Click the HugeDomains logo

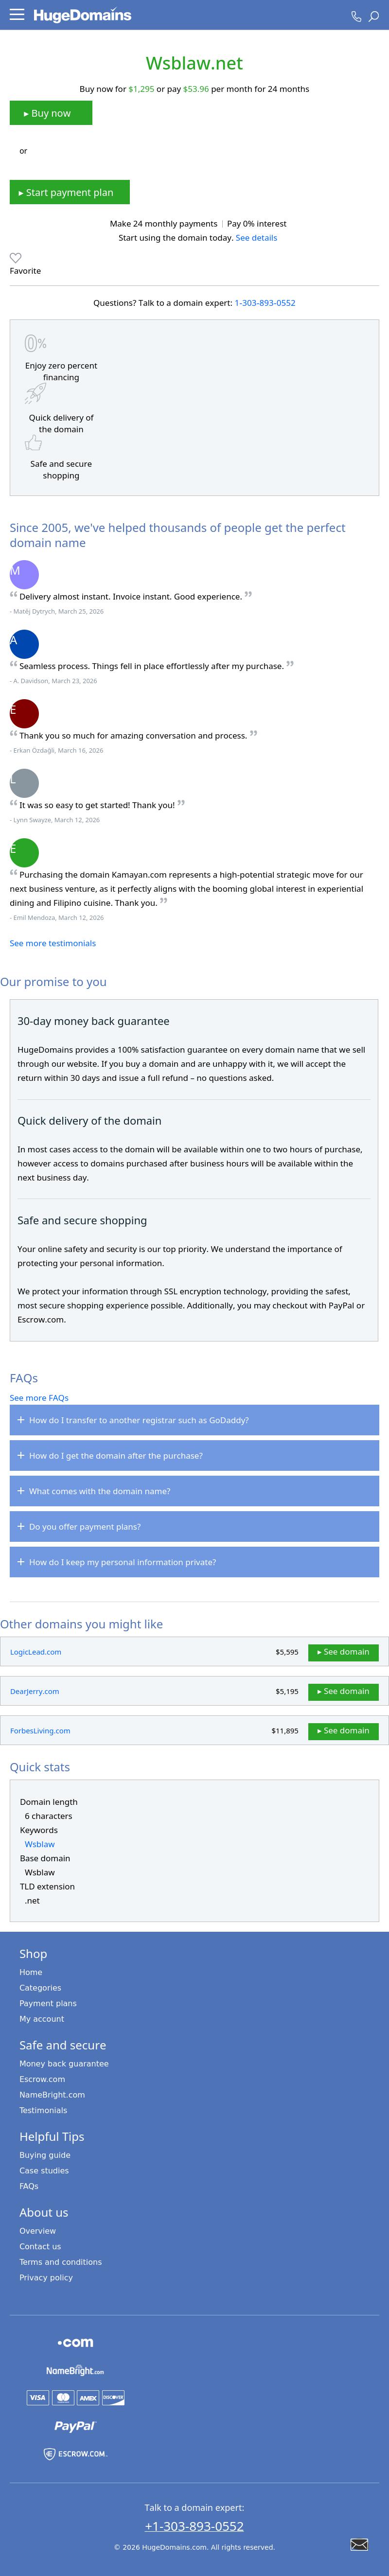click(82, 15)
